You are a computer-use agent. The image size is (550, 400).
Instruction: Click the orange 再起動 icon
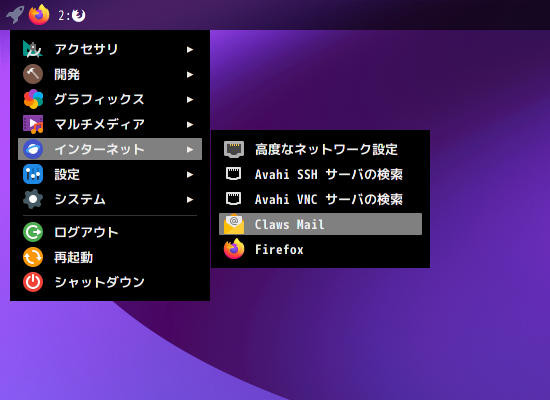click(x=33, y=257)
